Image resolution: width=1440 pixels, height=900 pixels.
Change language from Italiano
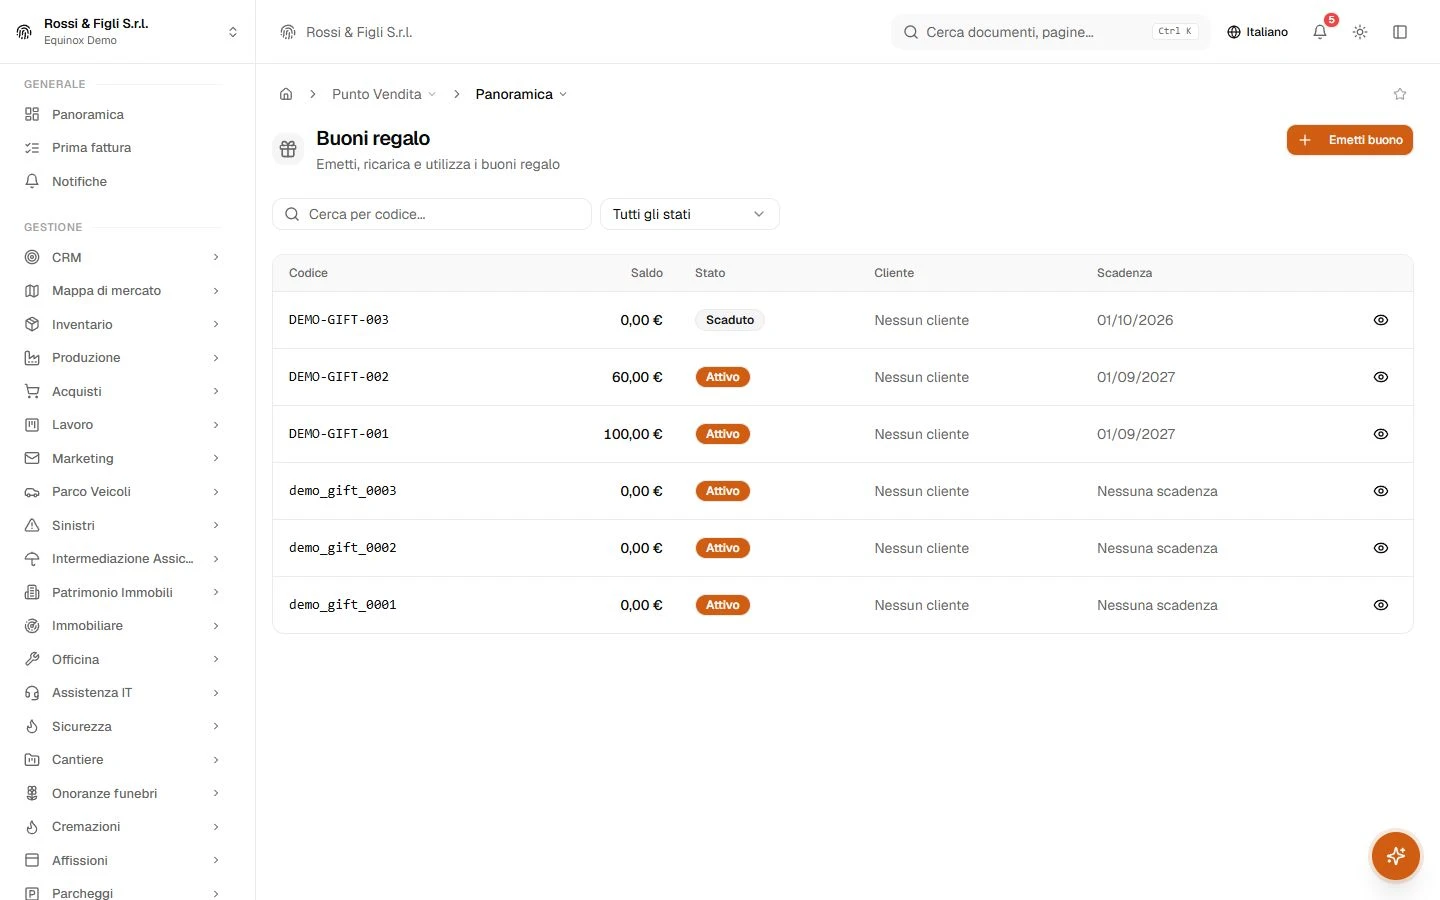coord(1257,32)
